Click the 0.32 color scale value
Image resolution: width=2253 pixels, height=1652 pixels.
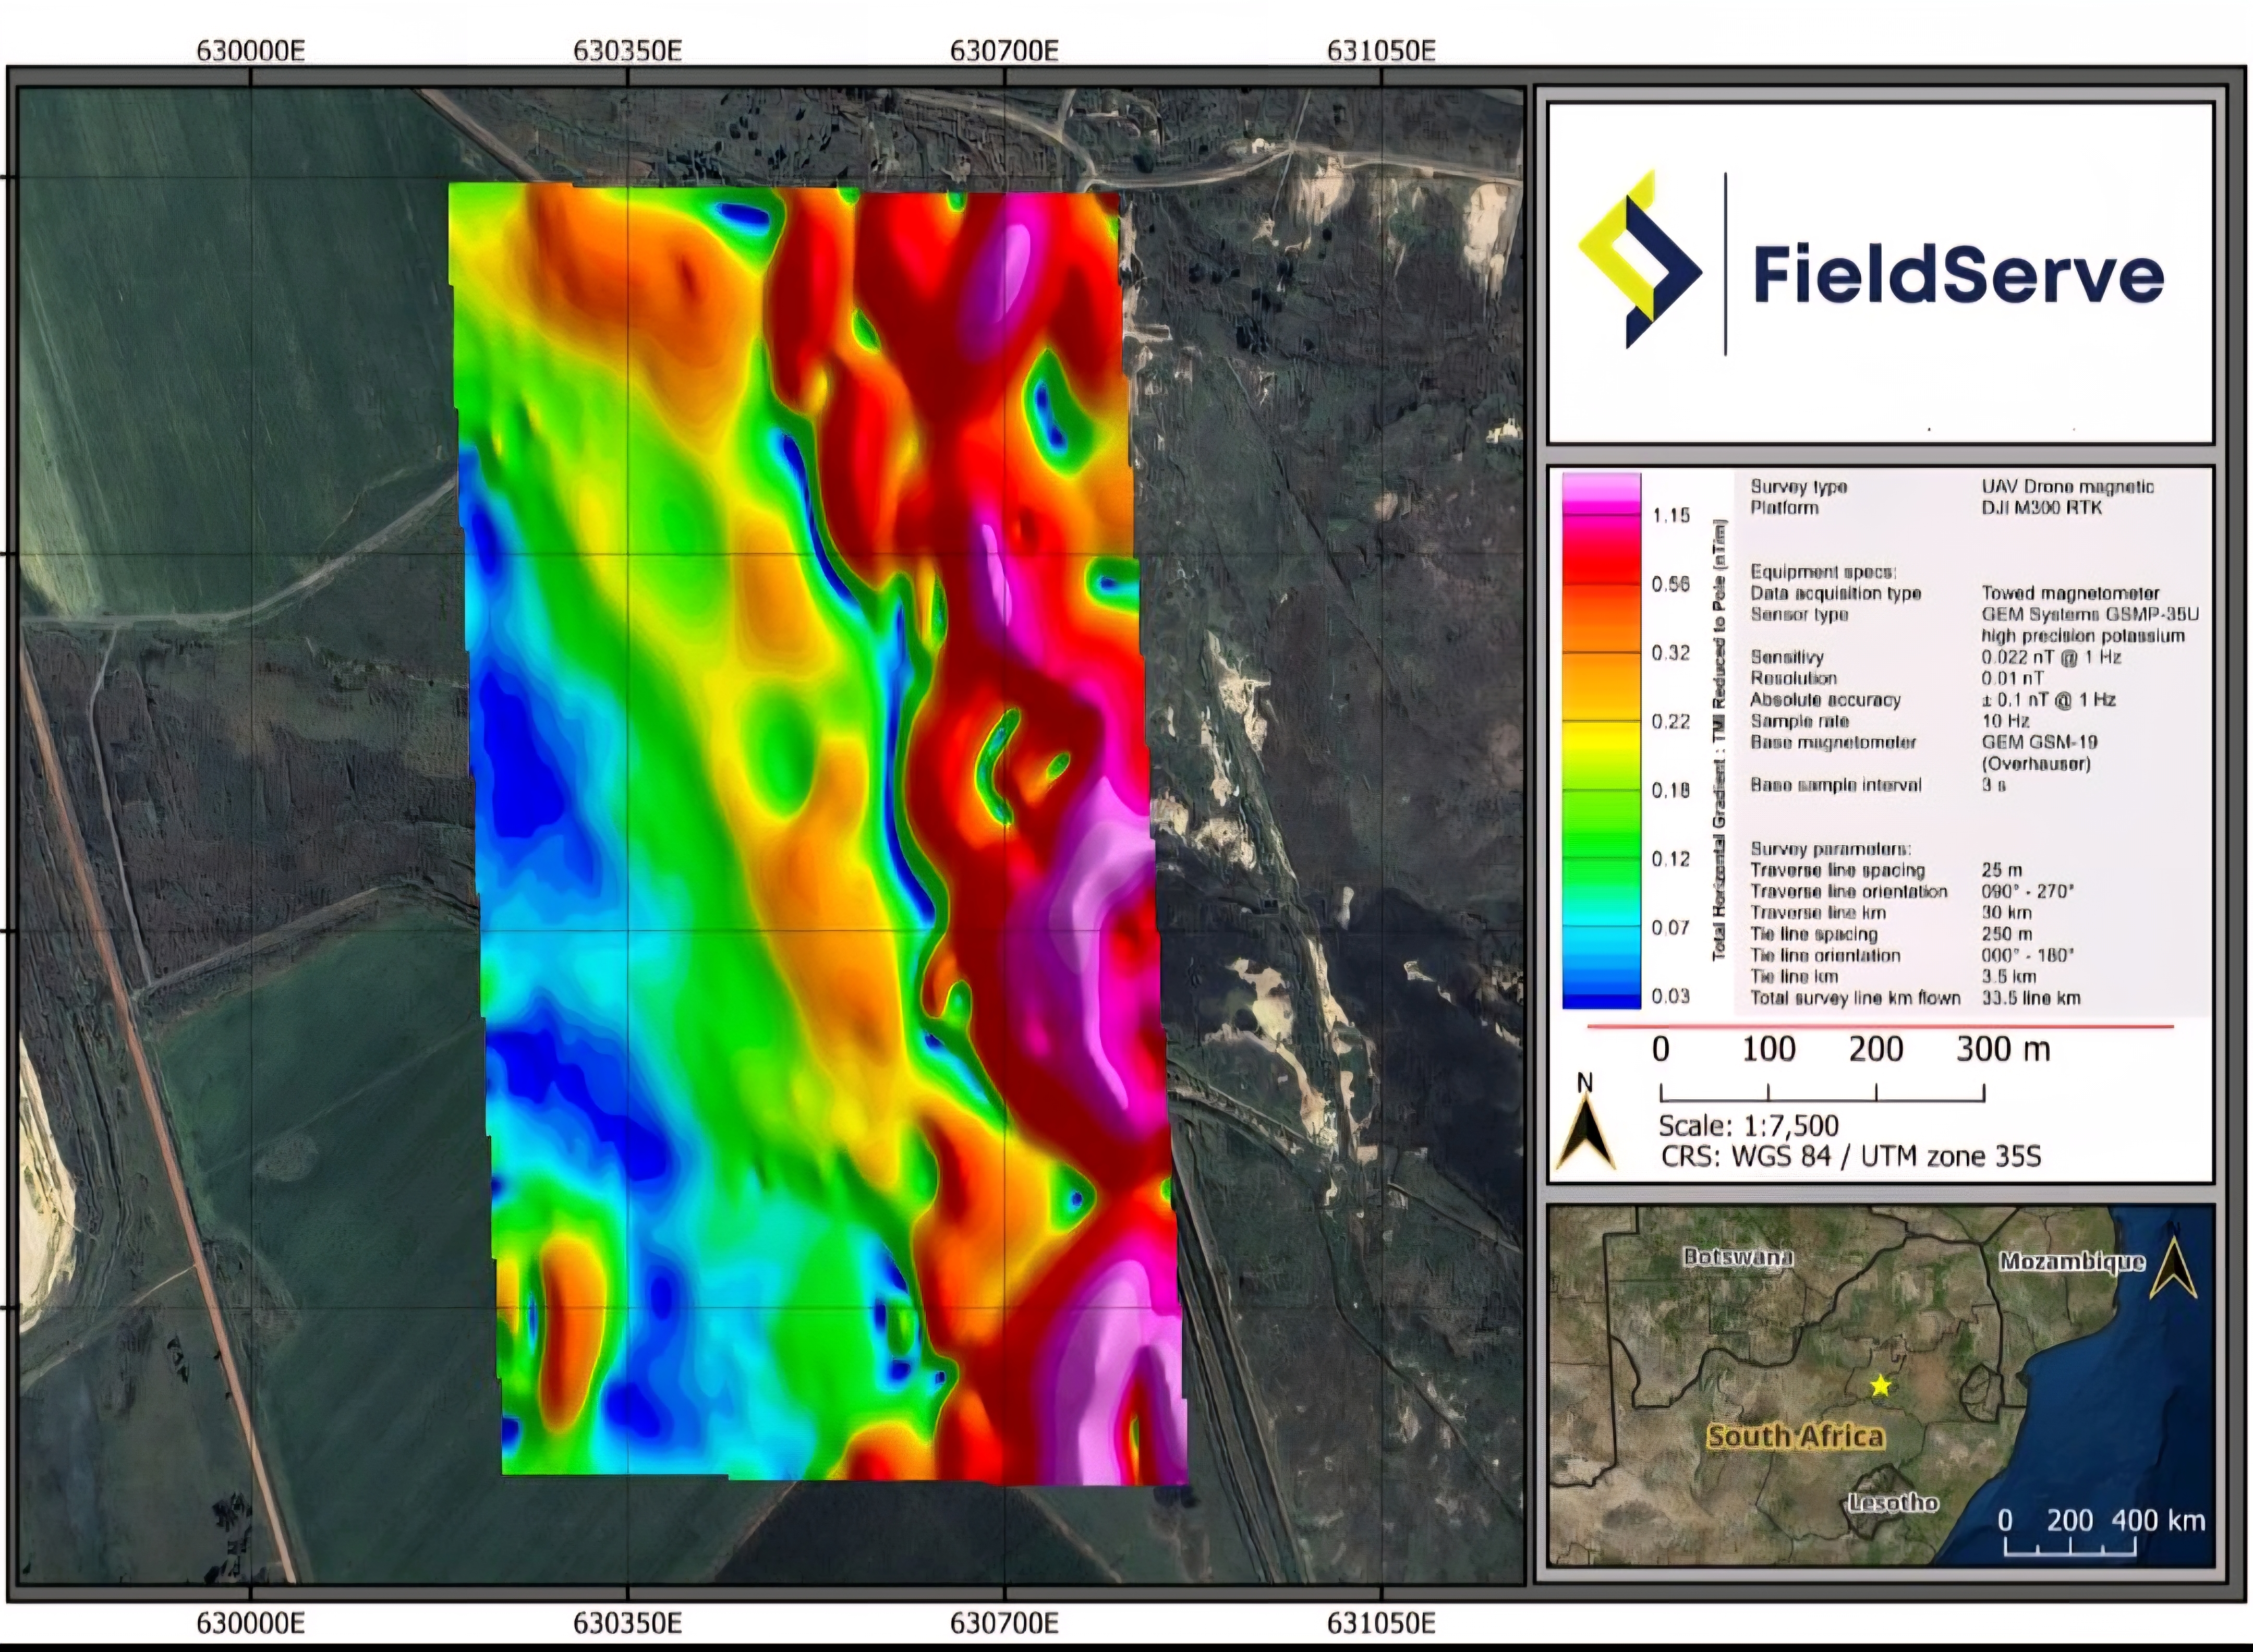(1671, 653)
